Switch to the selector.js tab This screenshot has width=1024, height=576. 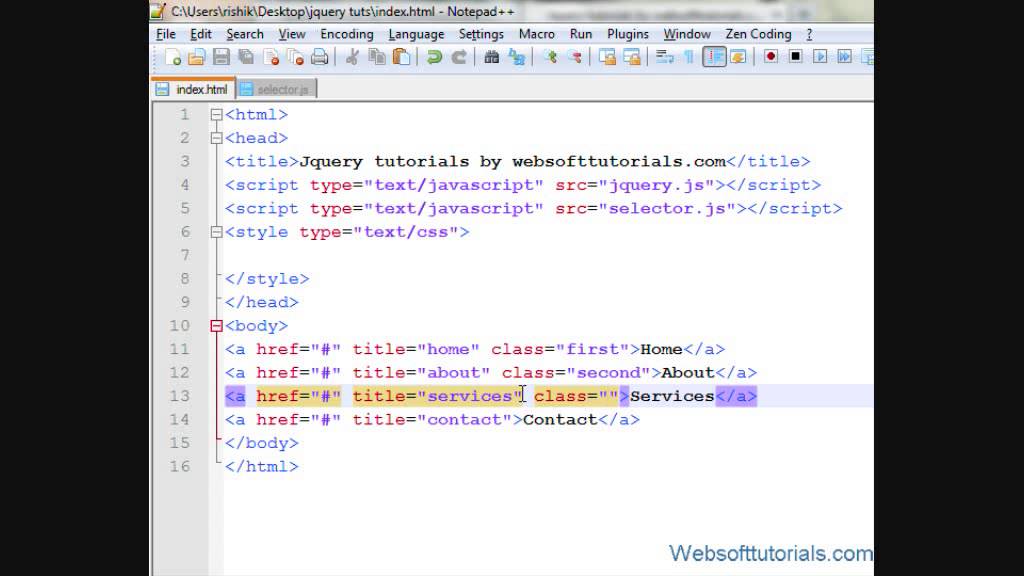pyautogui.click(x=276, y=89)
